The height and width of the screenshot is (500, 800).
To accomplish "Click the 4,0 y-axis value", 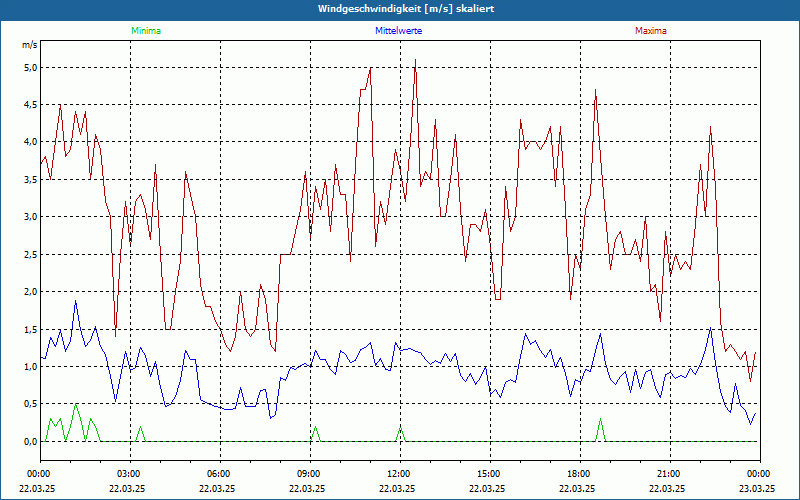I will point(30,142).
